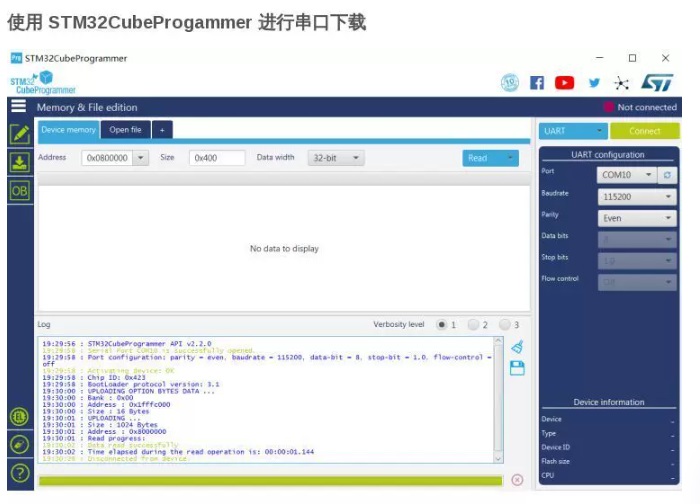This screenshot has width=700, height=504.
Task: Select the Device memory tab
Action: (68, 130)
